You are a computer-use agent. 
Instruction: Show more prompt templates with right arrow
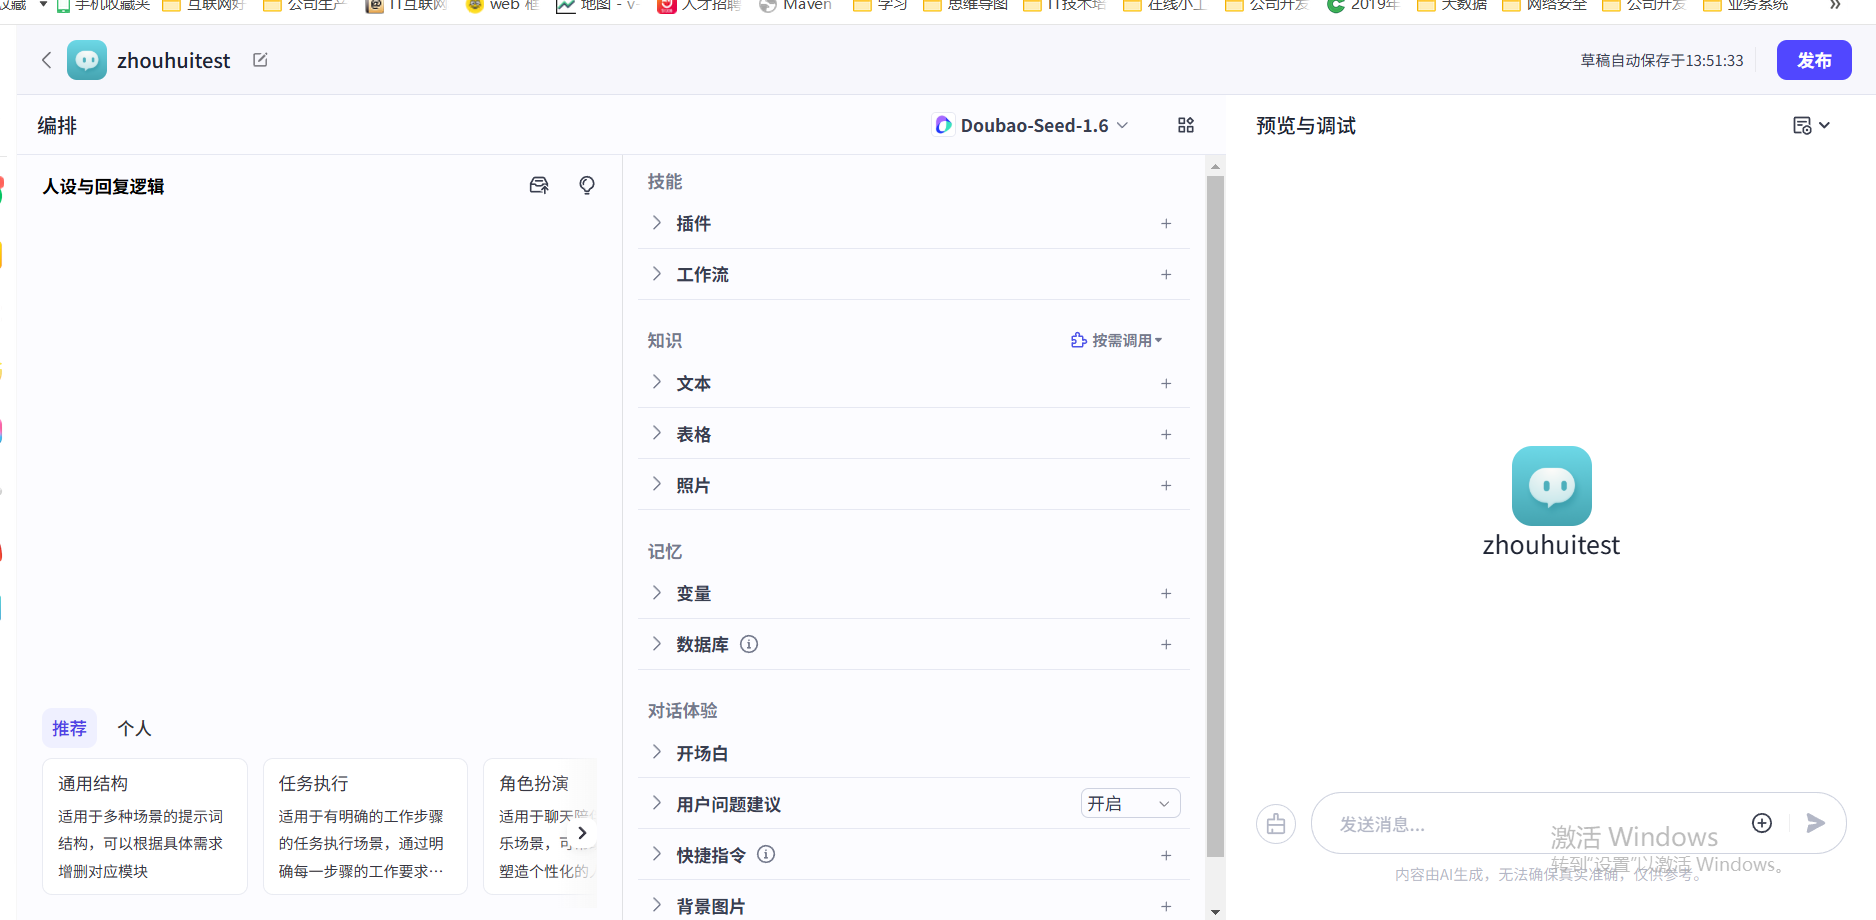582,832
